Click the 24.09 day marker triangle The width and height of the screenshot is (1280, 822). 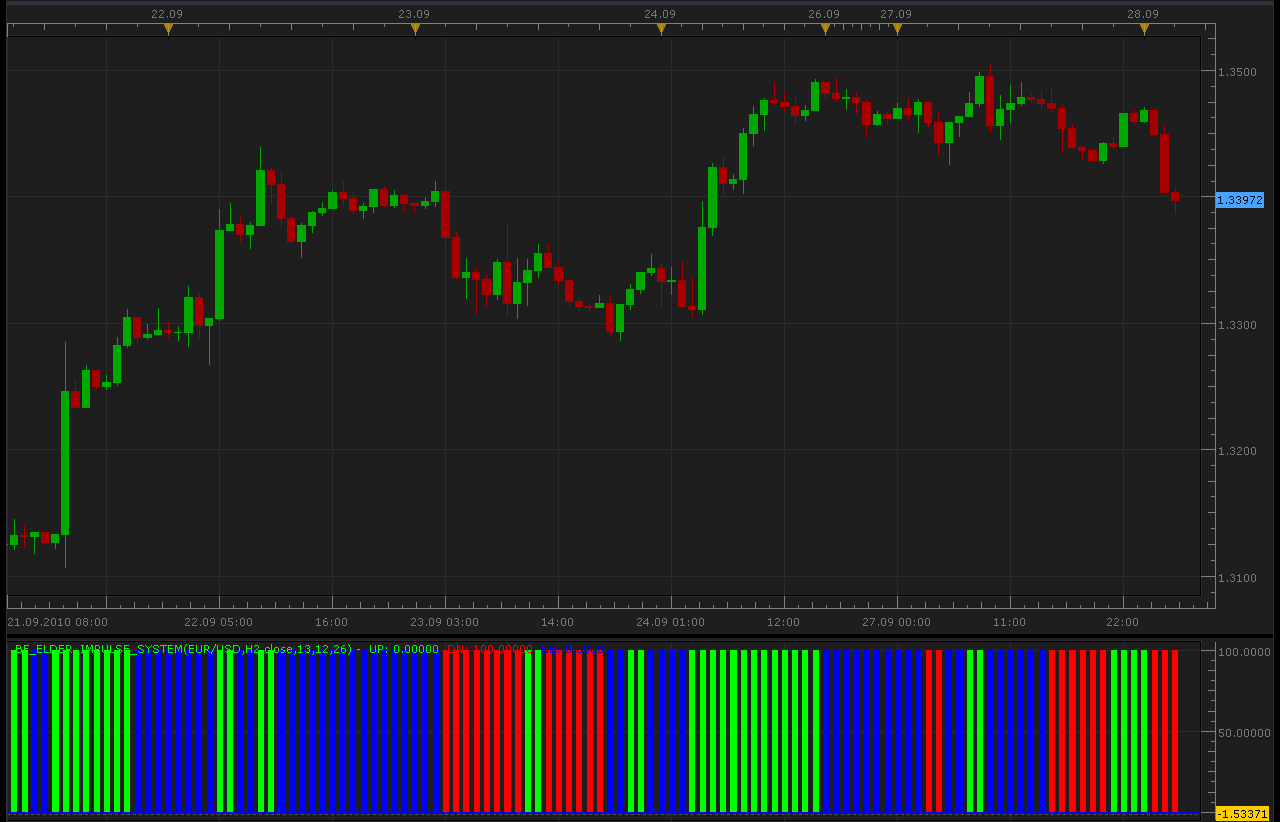tap(661, 29)
